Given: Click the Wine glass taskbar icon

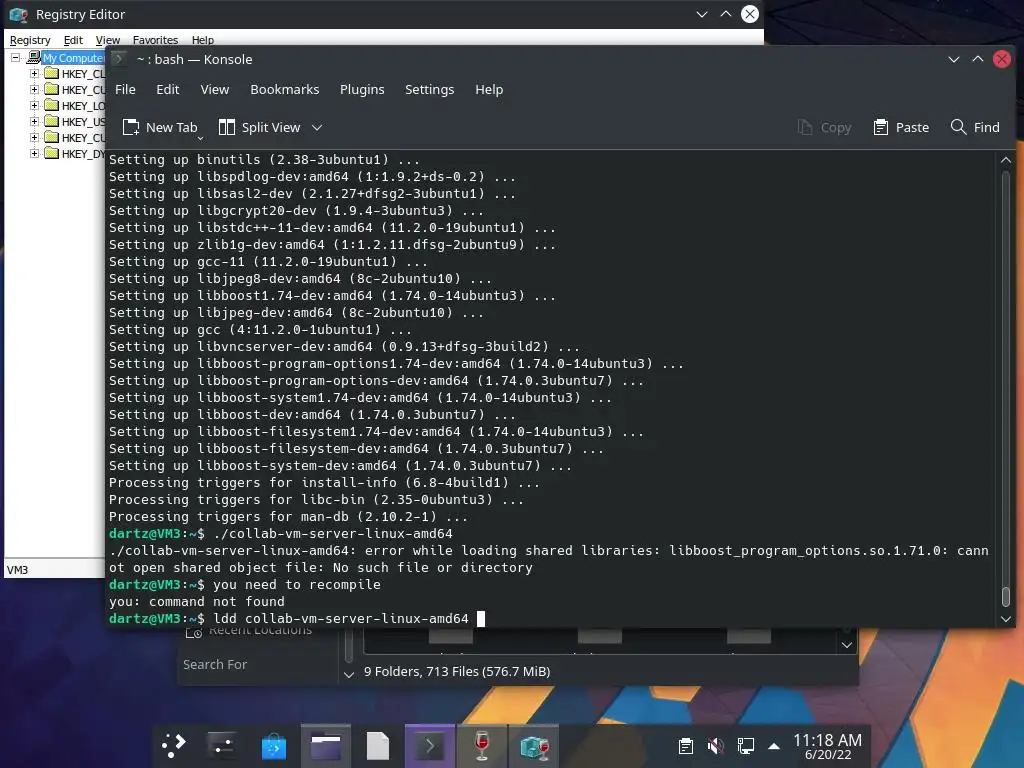Looking at the screenshot, I should tap(482, 745).
